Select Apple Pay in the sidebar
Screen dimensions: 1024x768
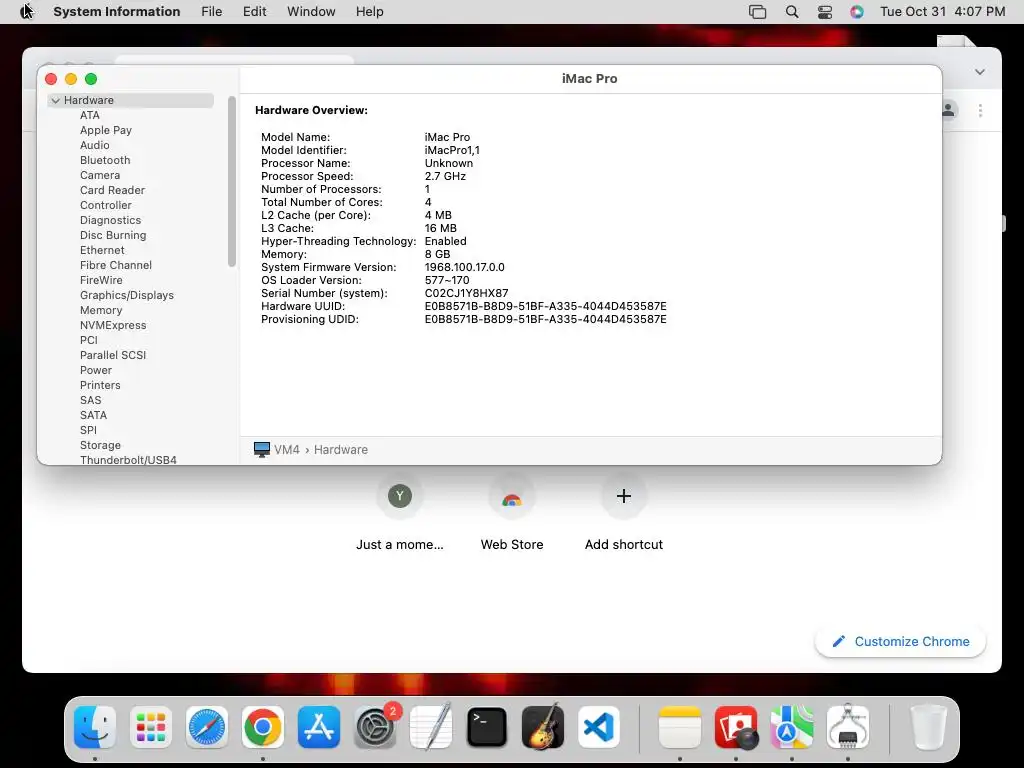pyautogui.click(x=106, y=130)
